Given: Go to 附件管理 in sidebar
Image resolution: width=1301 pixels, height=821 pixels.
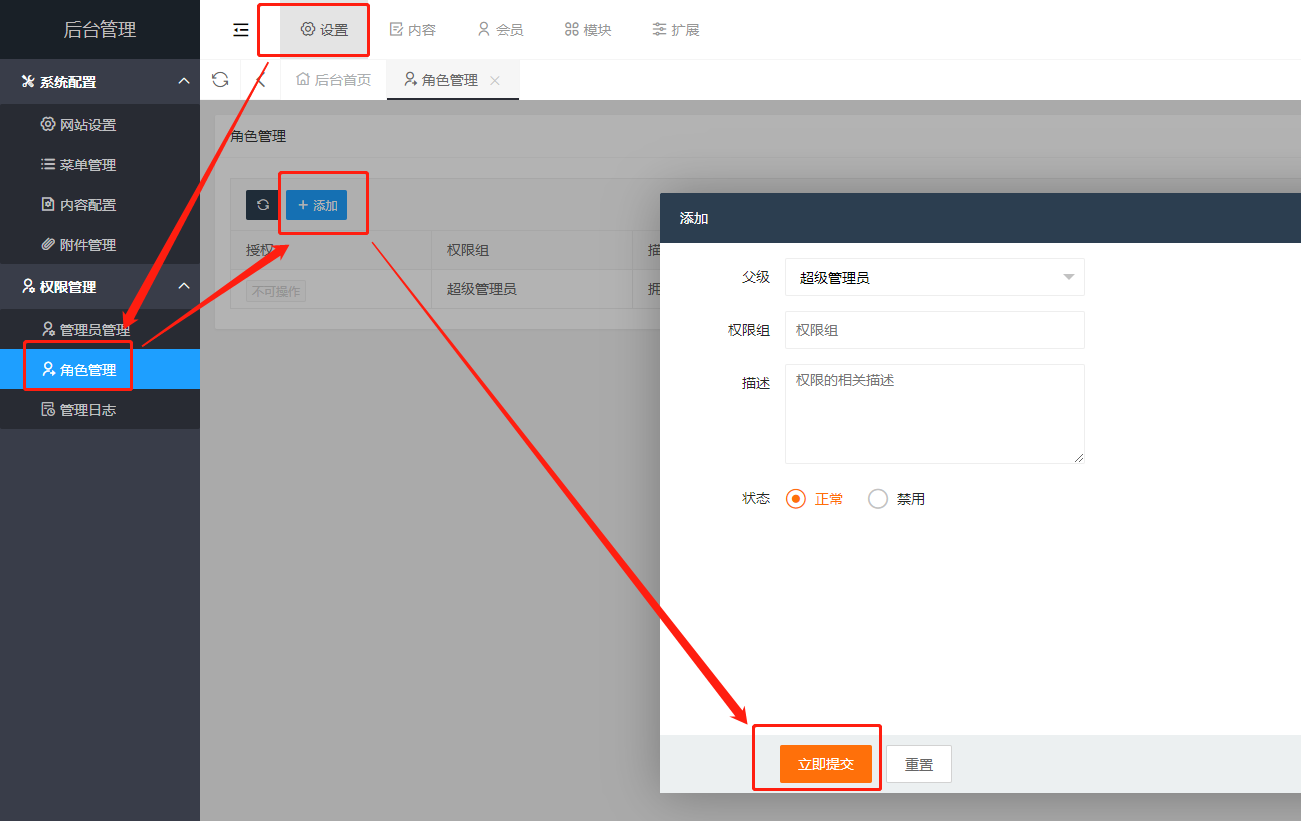Looking at the screenshot, I should pyautogui.click(x=88, y=245).
